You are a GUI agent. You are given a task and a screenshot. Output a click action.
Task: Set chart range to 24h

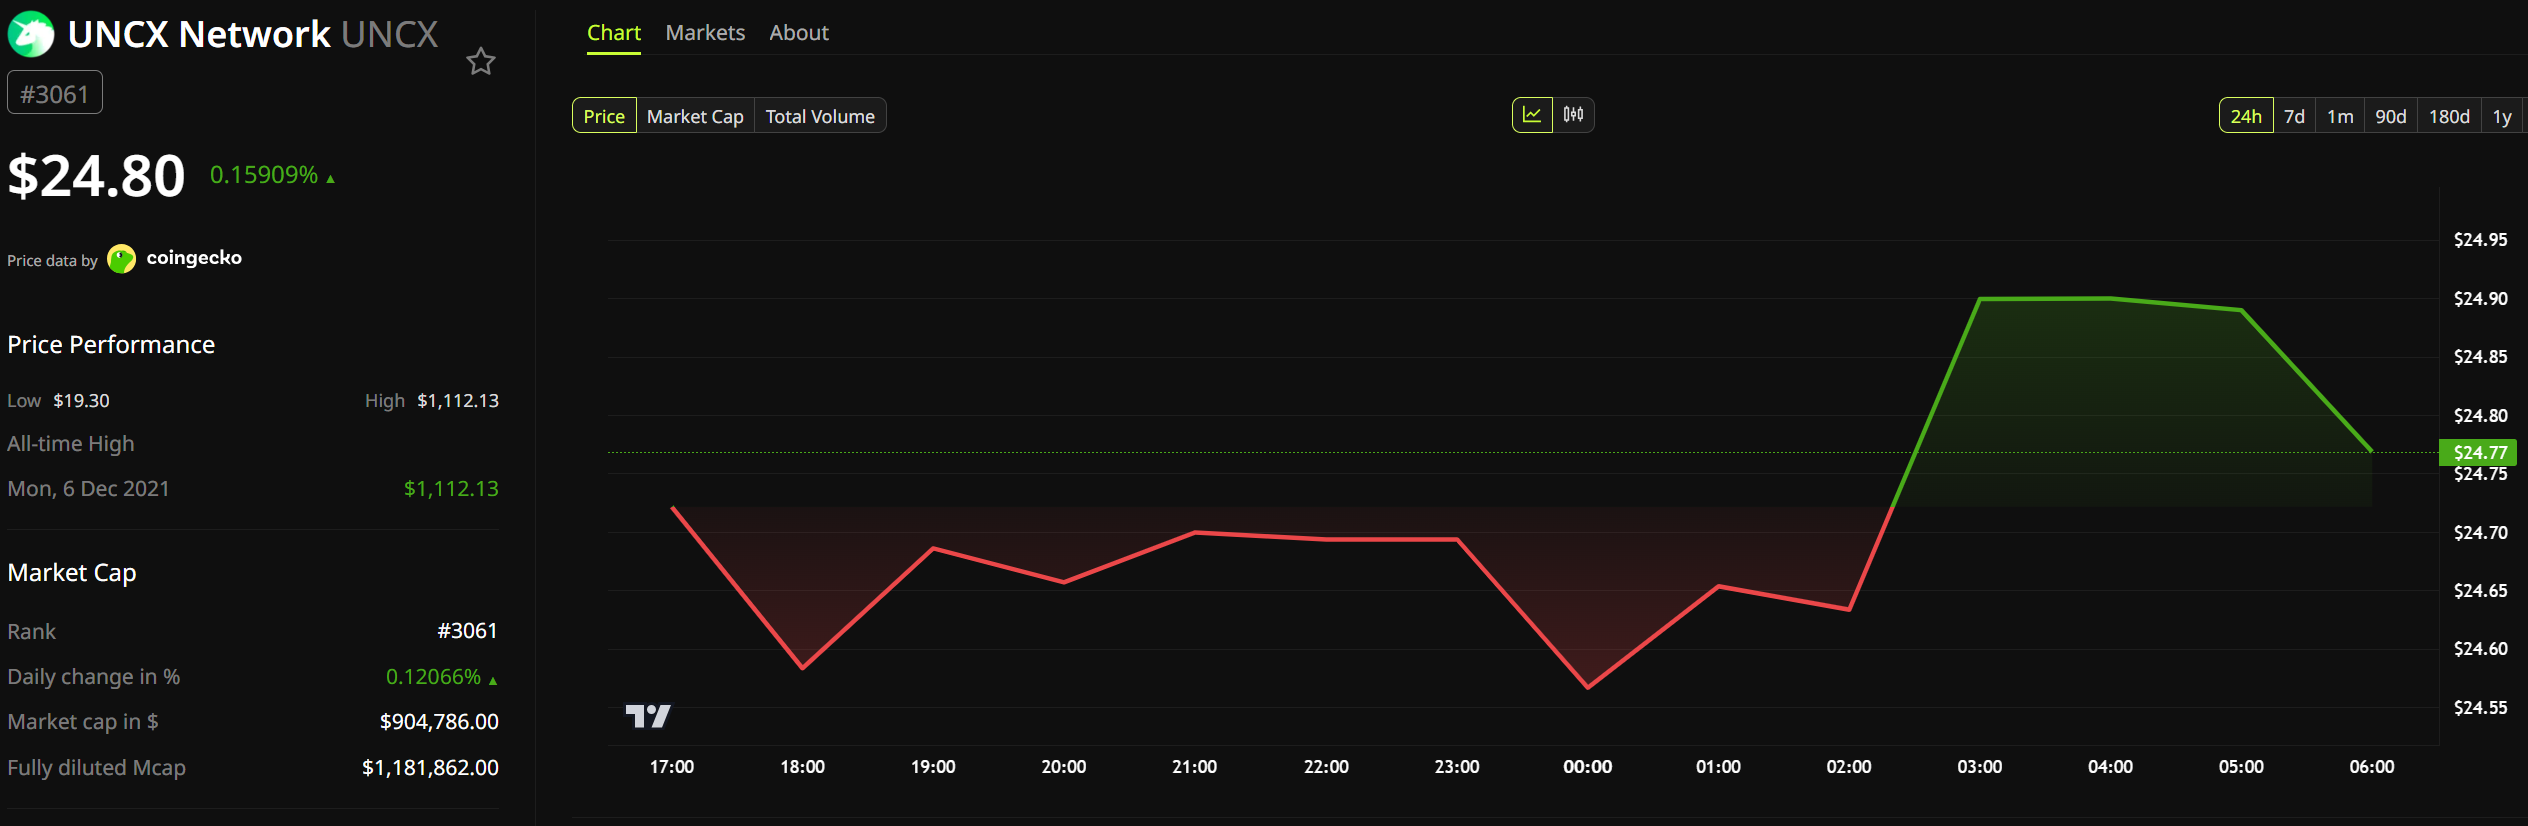pos(2246,116)
